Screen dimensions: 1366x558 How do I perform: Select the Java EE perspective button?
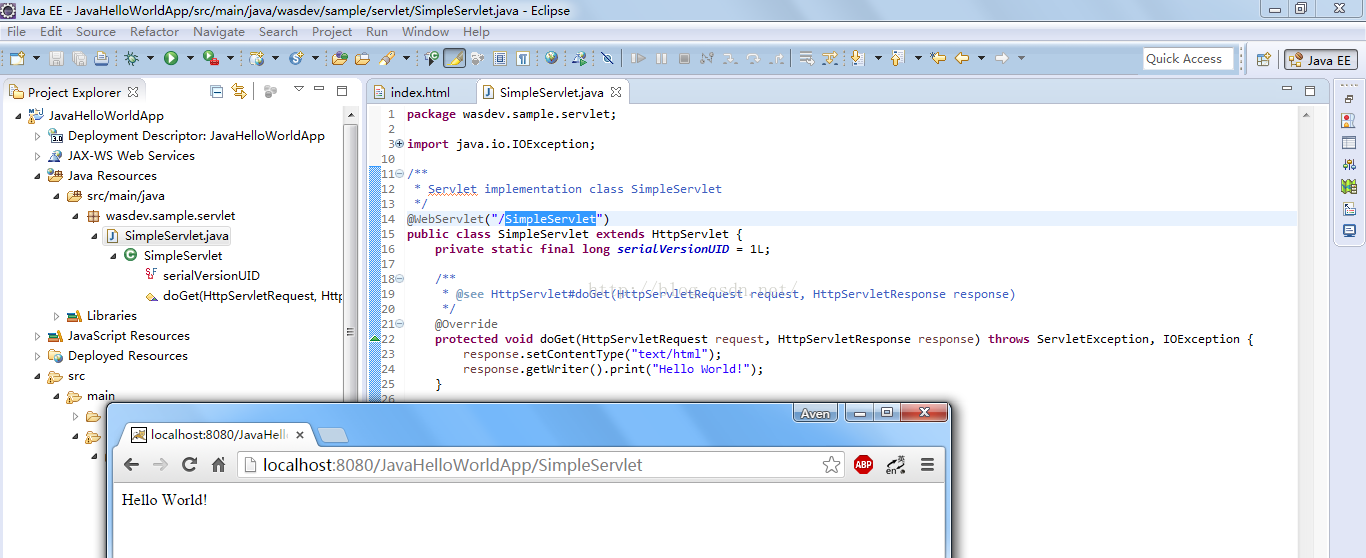(x=1321, y=59)
